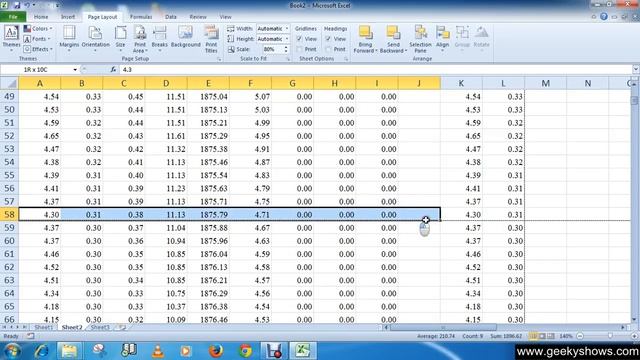This screenshot has width=640, height=360.
Task: Expand the Width scale dropdown
Action: point(287,29)
